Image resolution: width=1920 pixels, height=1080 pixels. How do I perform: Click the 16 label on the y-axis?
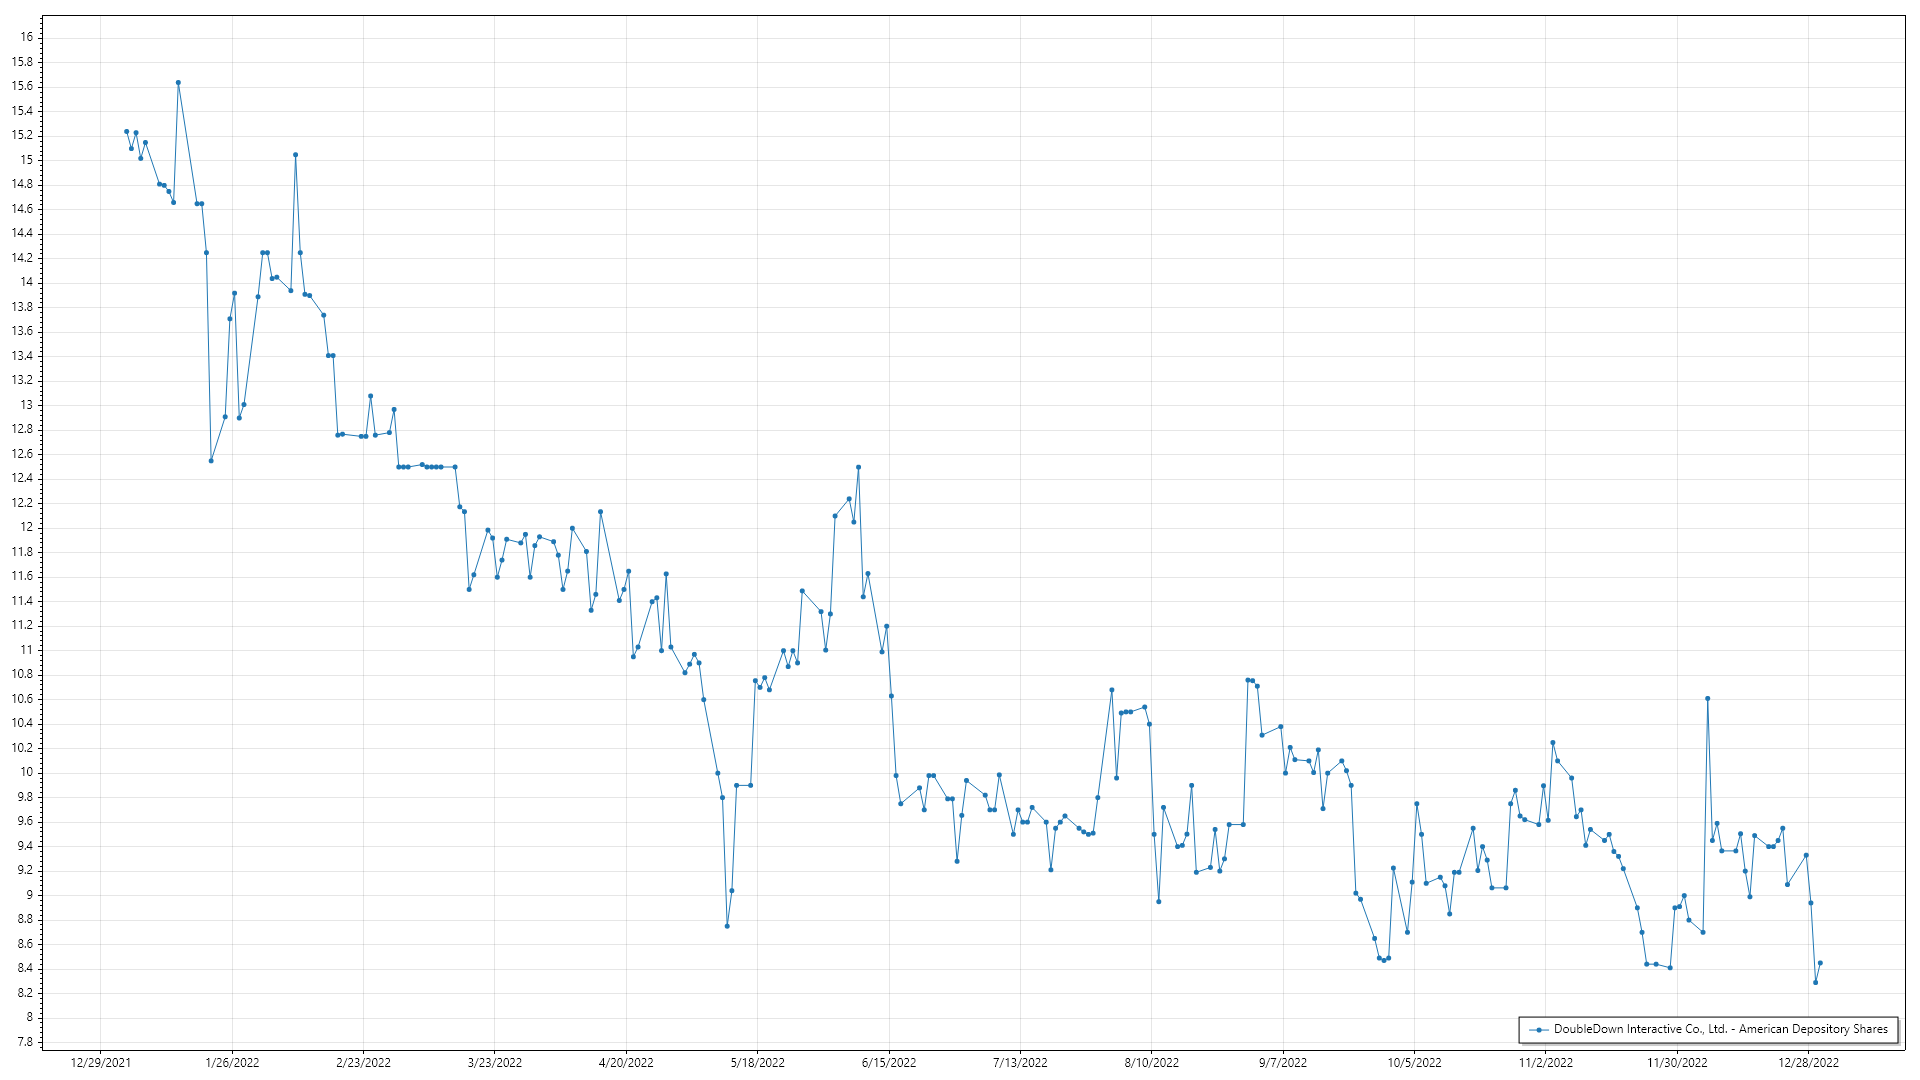[x=27, y=37]
